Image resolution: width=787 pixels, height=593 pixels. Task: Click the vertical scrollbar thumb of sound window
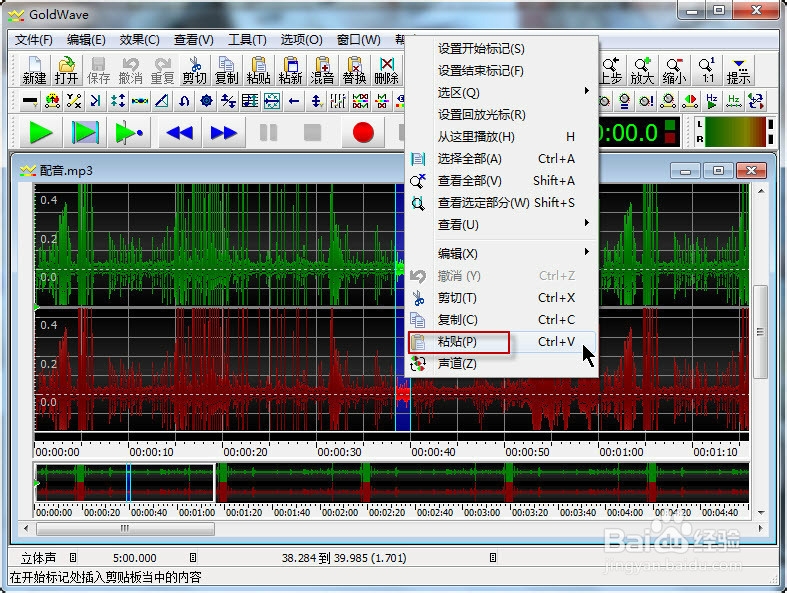761,331
